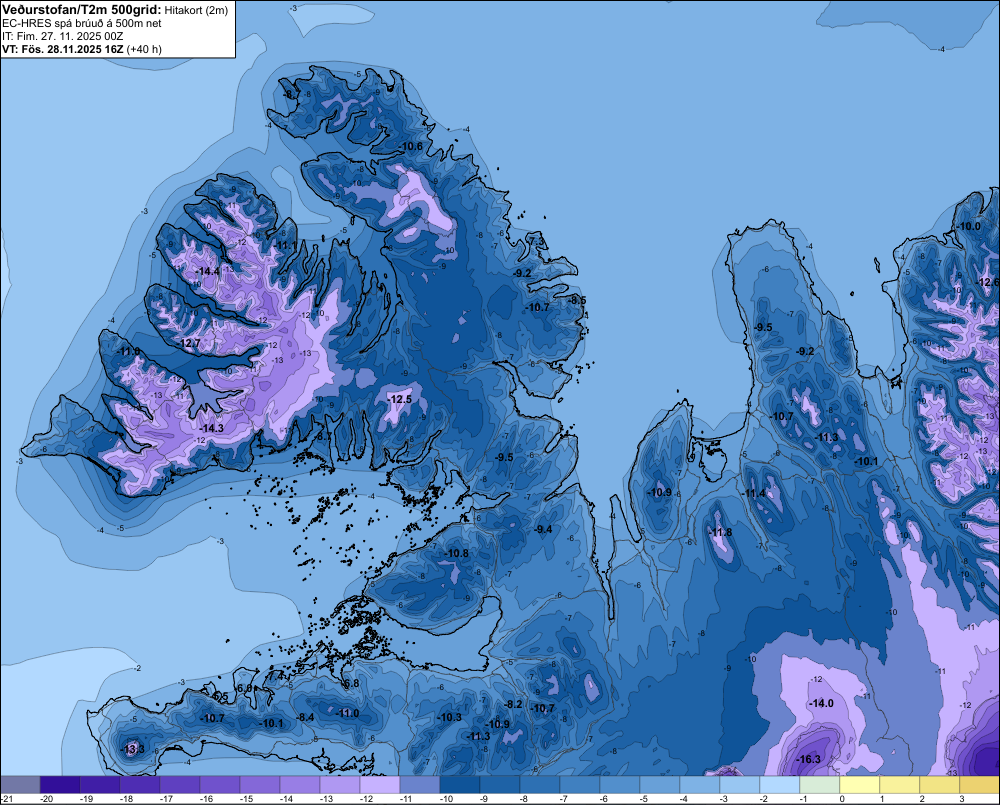Click the -9.4 temperature value on the map
This screenshot has height=805, width=1000.
(544, 529)
